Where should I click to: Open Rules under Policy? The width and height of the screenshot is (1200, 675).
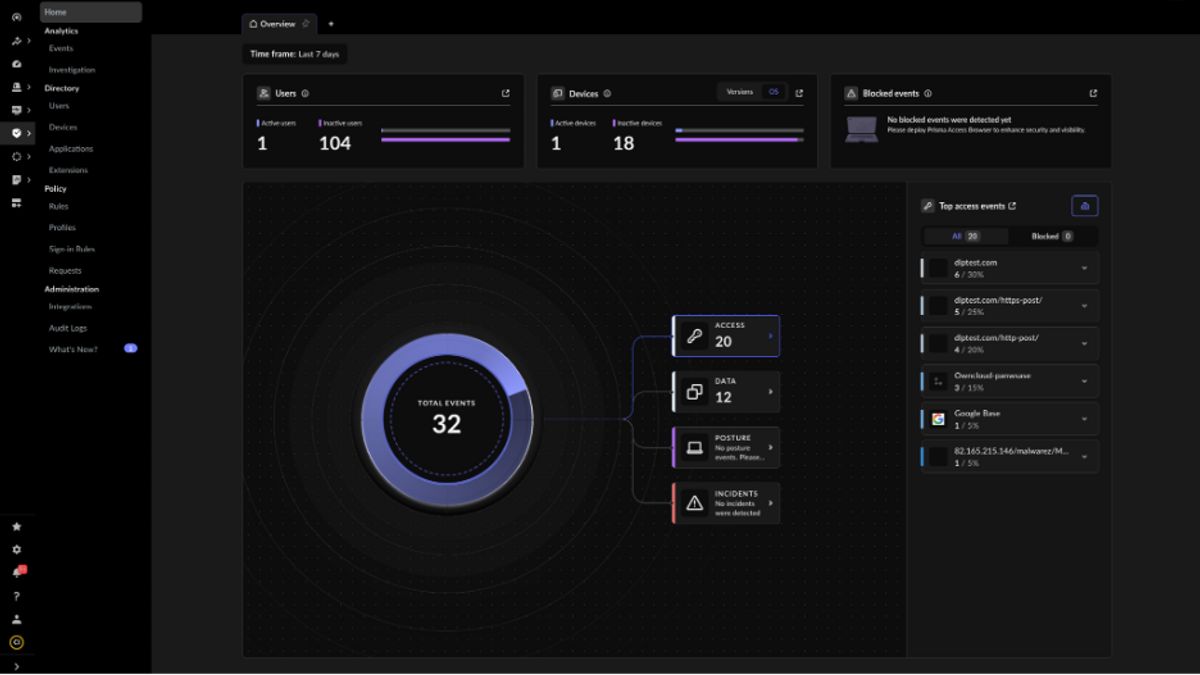(58, 206)
